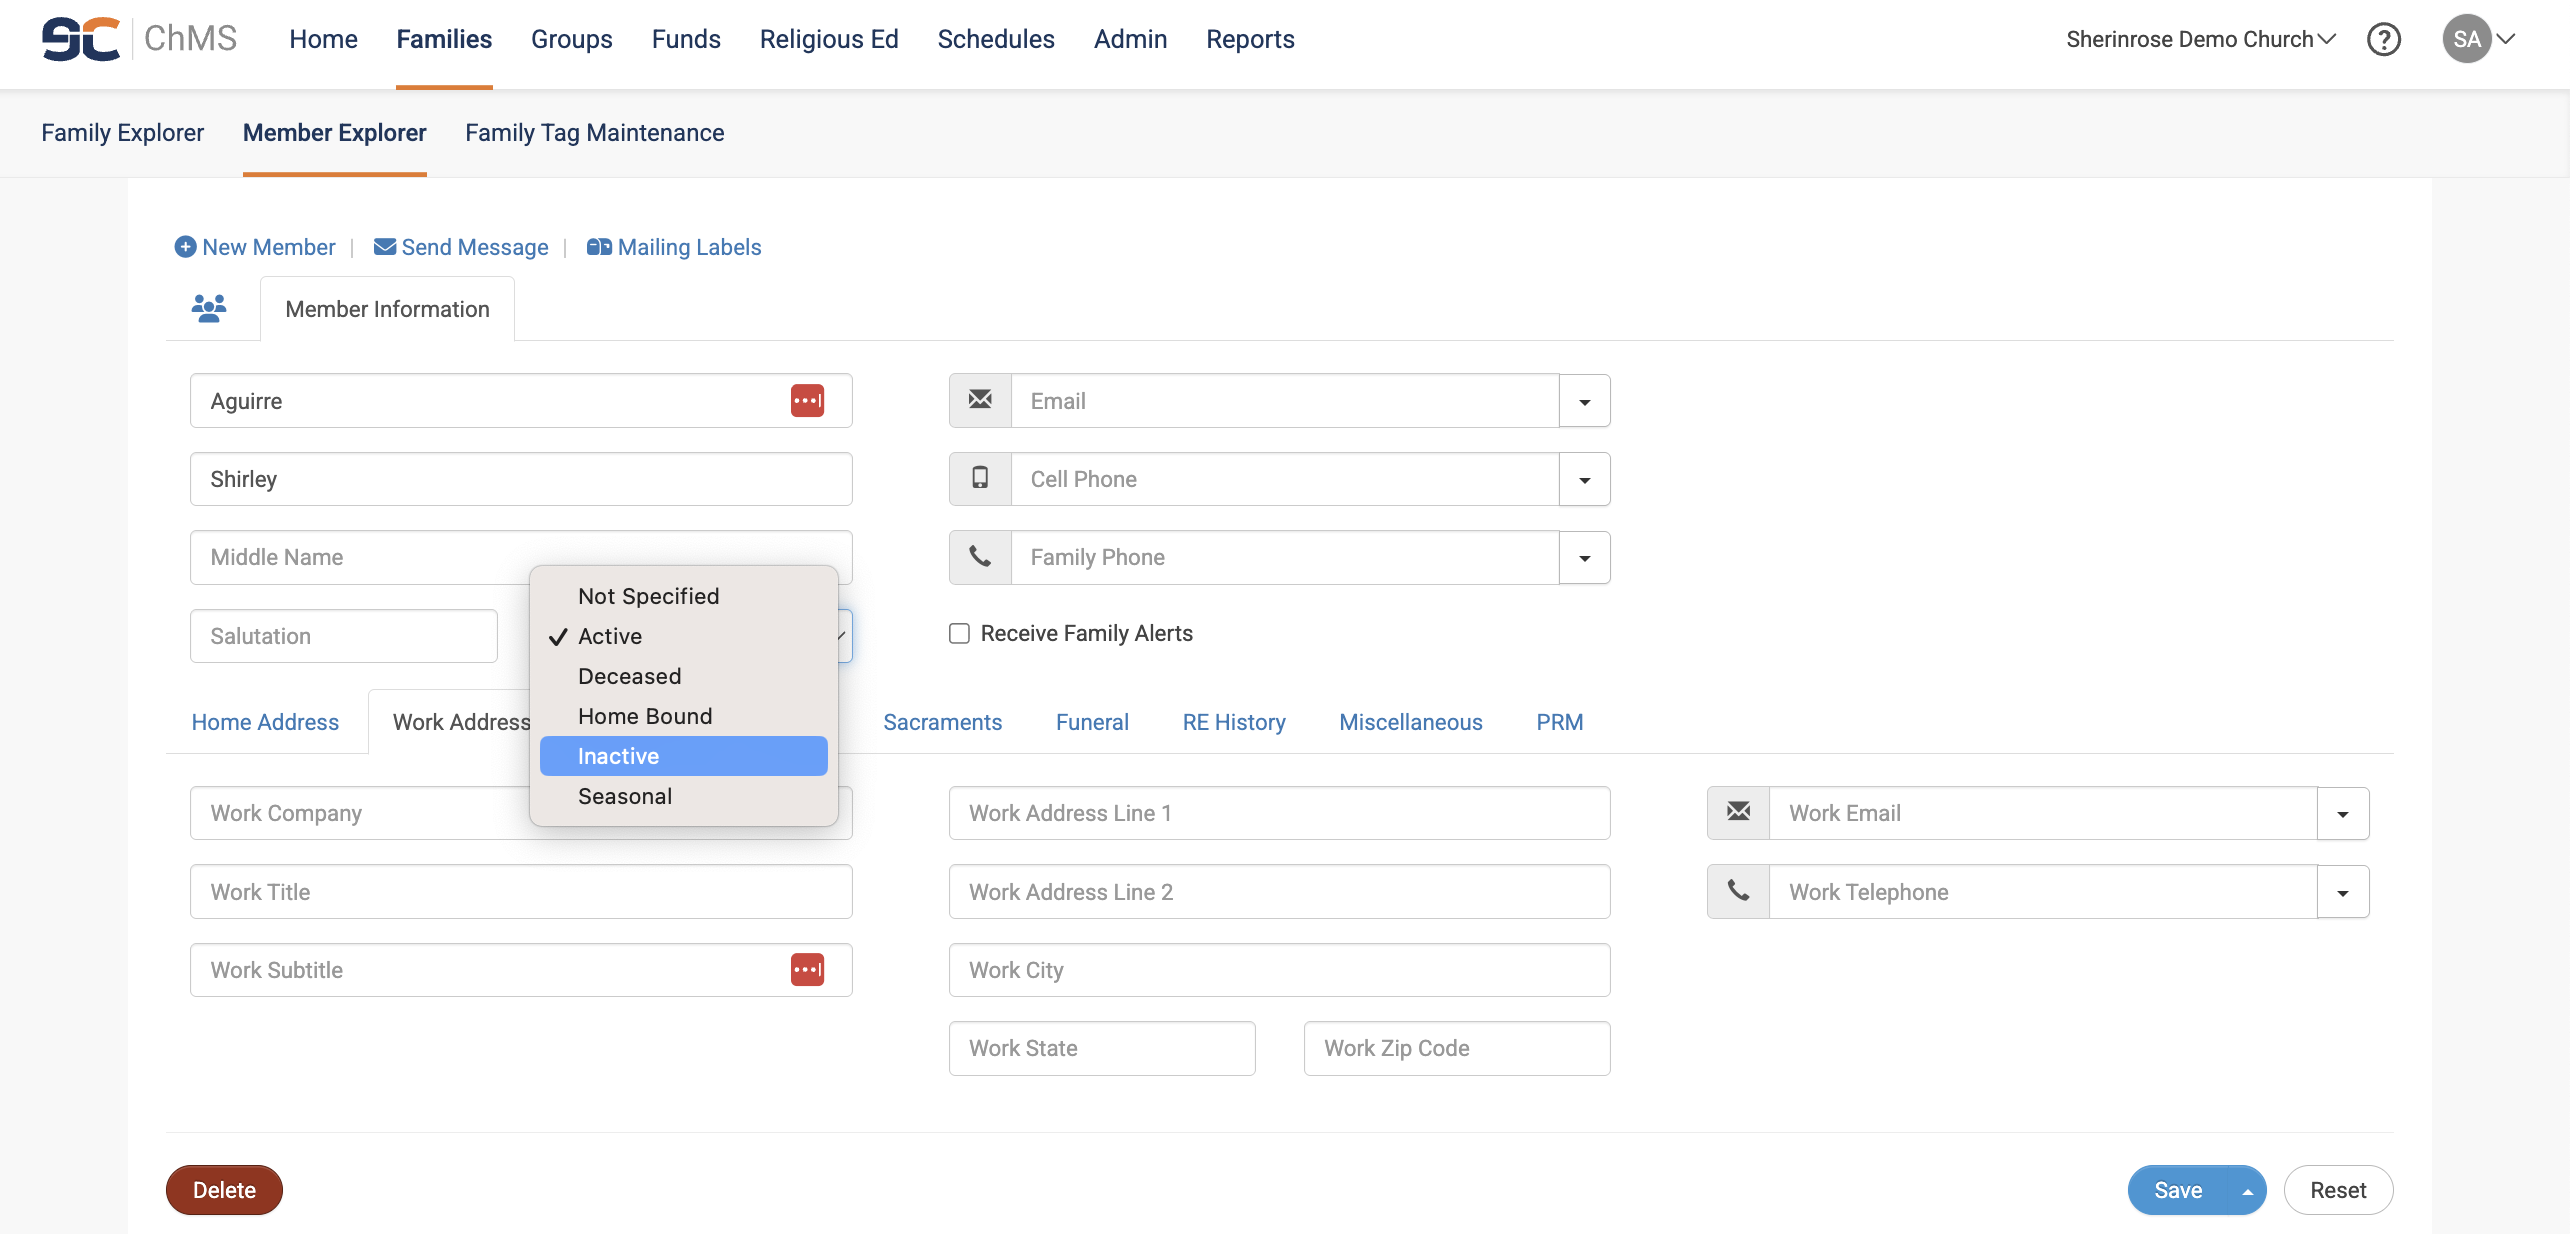Click the mobile icon beside Cell Phone
Image resolution: width=2570 pixels, height=1234 pixels.
[980, 478]
